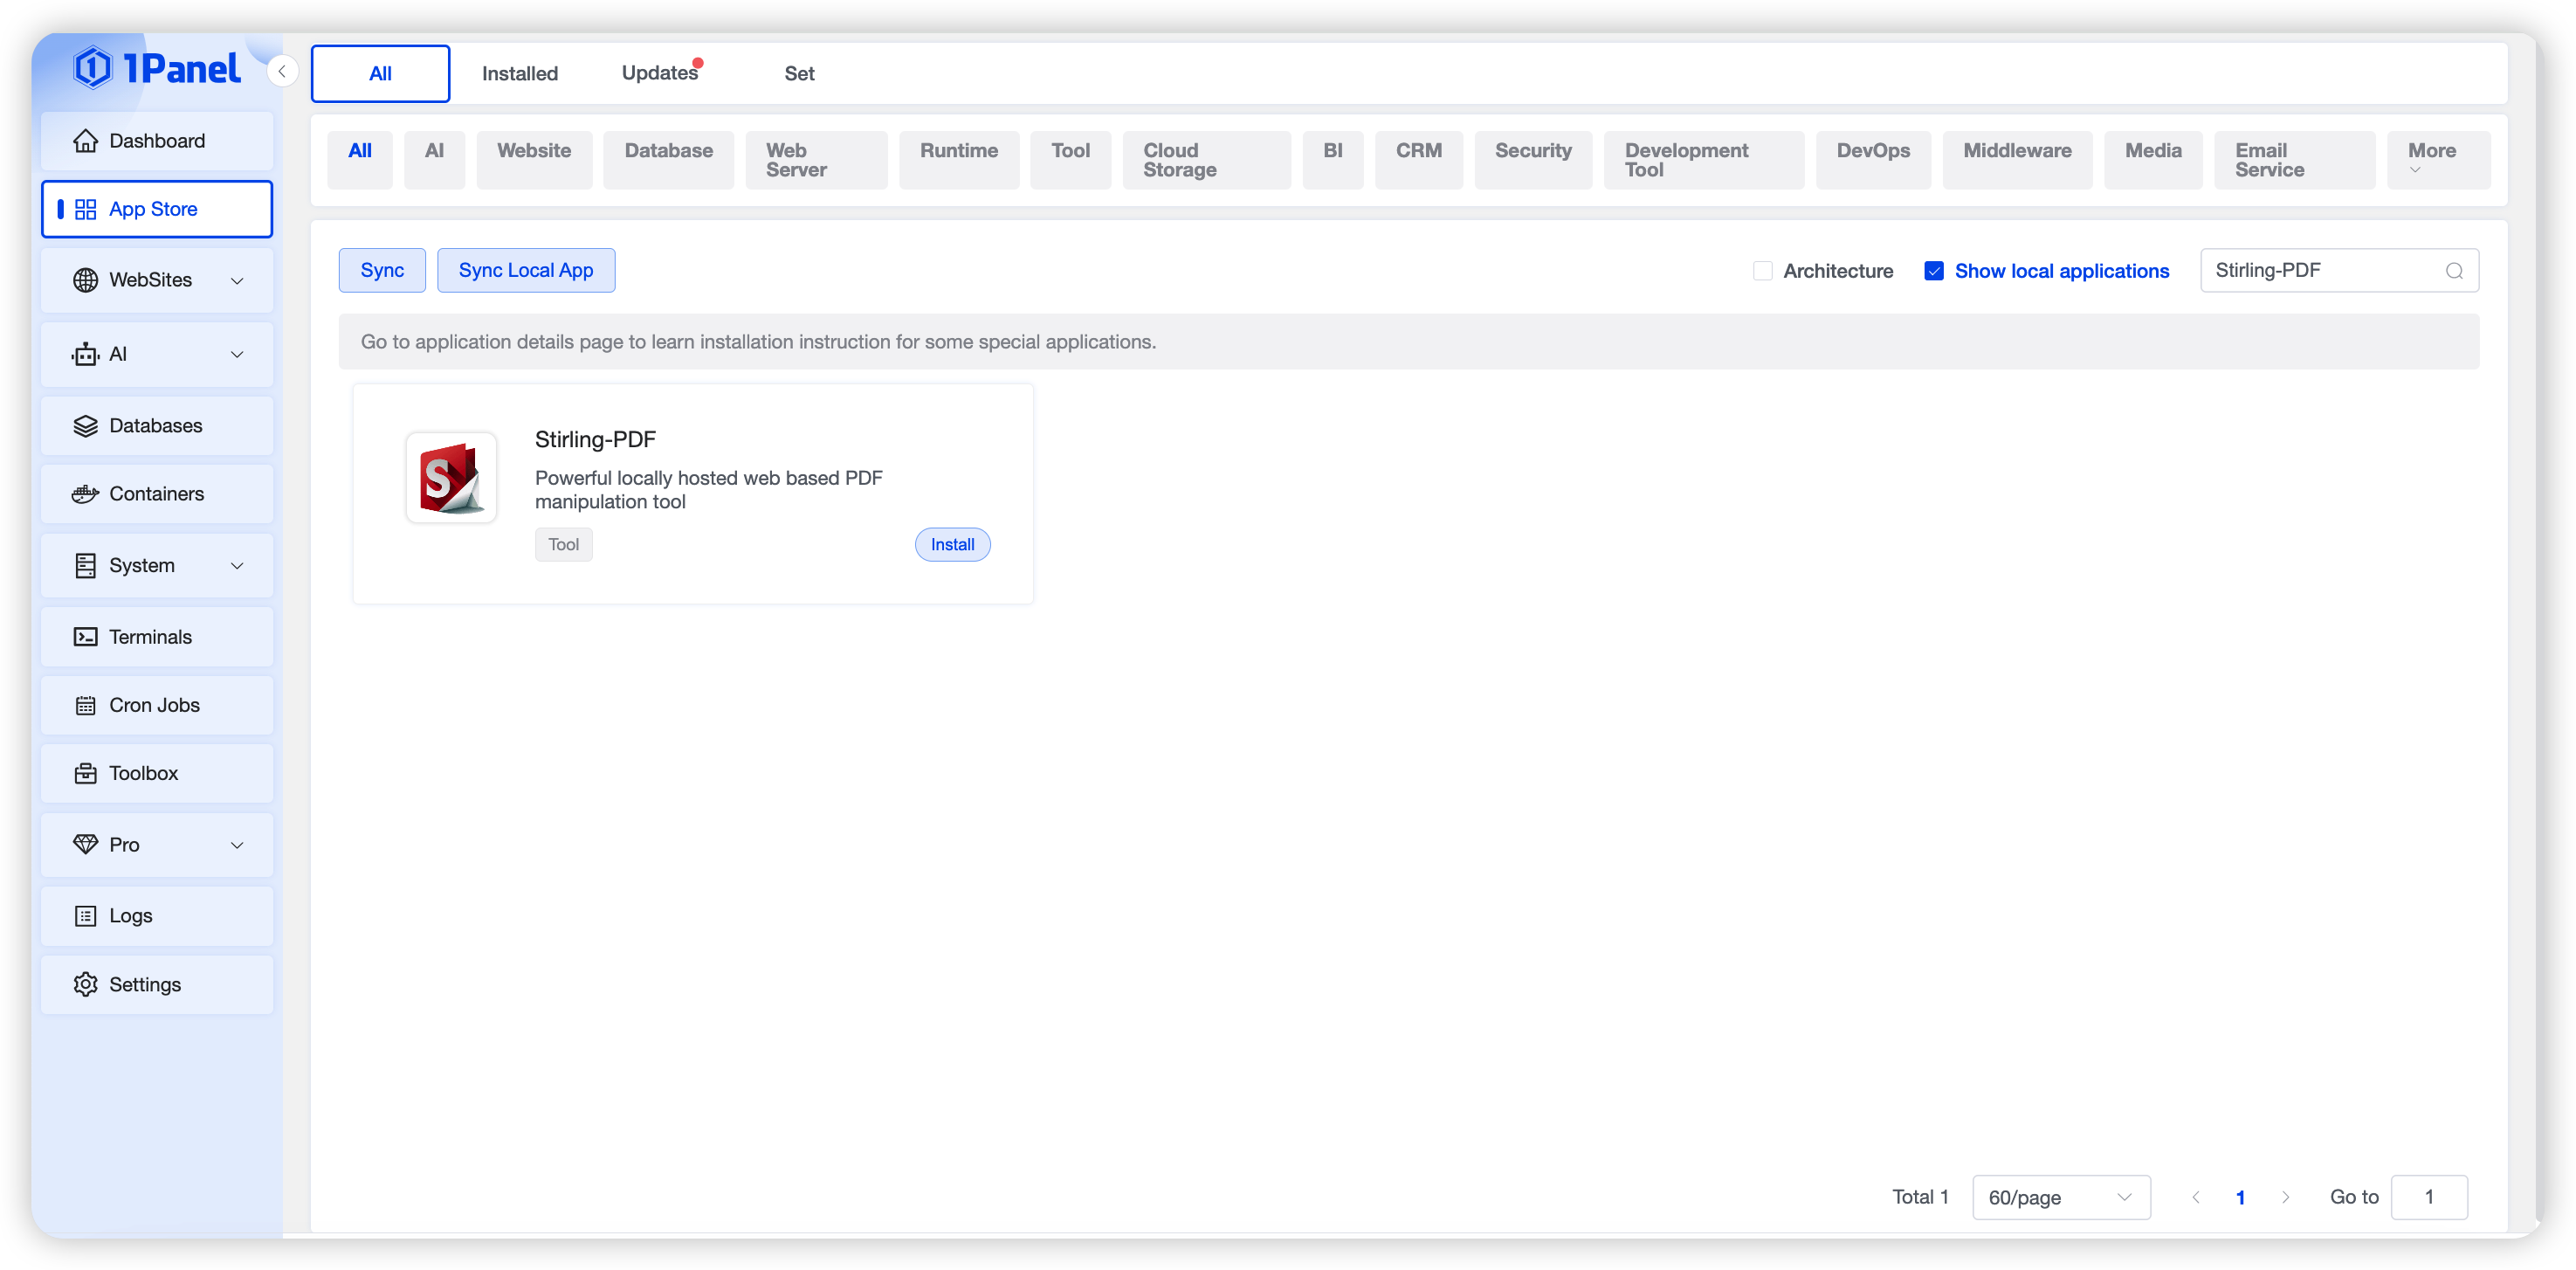Screen dimensions: 2576x1270
Task: Open Settings gear icon in sidebar
Action: click(86, 984)
